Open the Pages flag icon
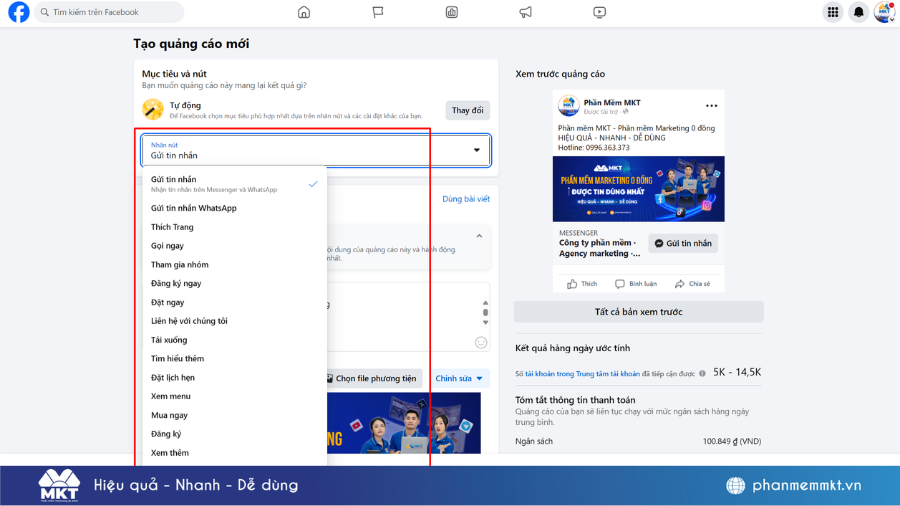Image resolution: width=900 pixels, height=506 pixels. [x=378, y=12]
